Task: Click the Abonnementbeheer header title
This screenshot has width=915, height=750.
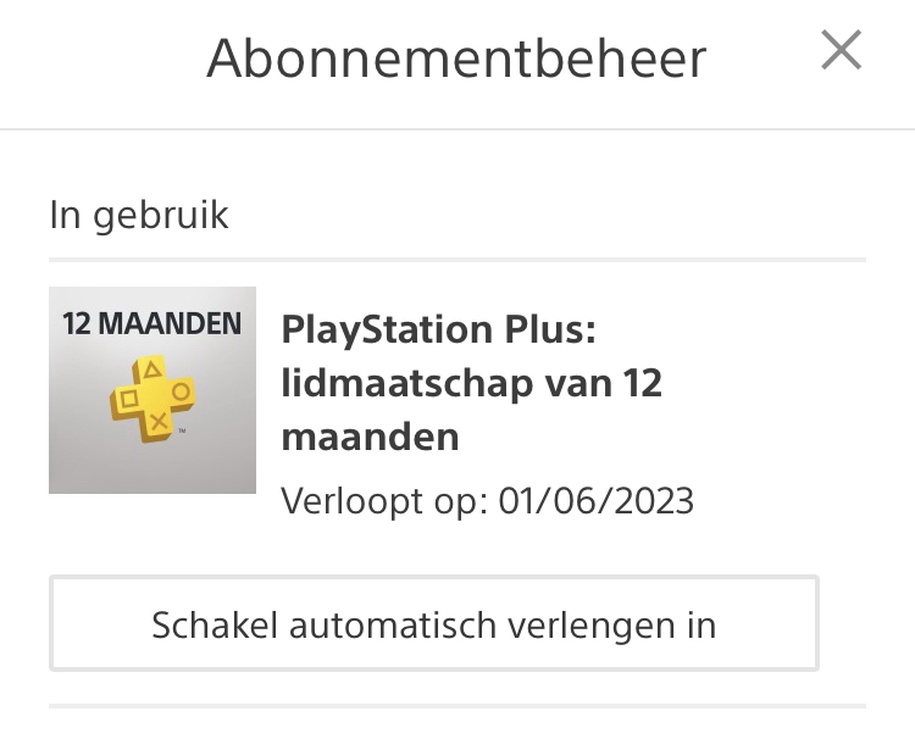Action: point(456,58)
